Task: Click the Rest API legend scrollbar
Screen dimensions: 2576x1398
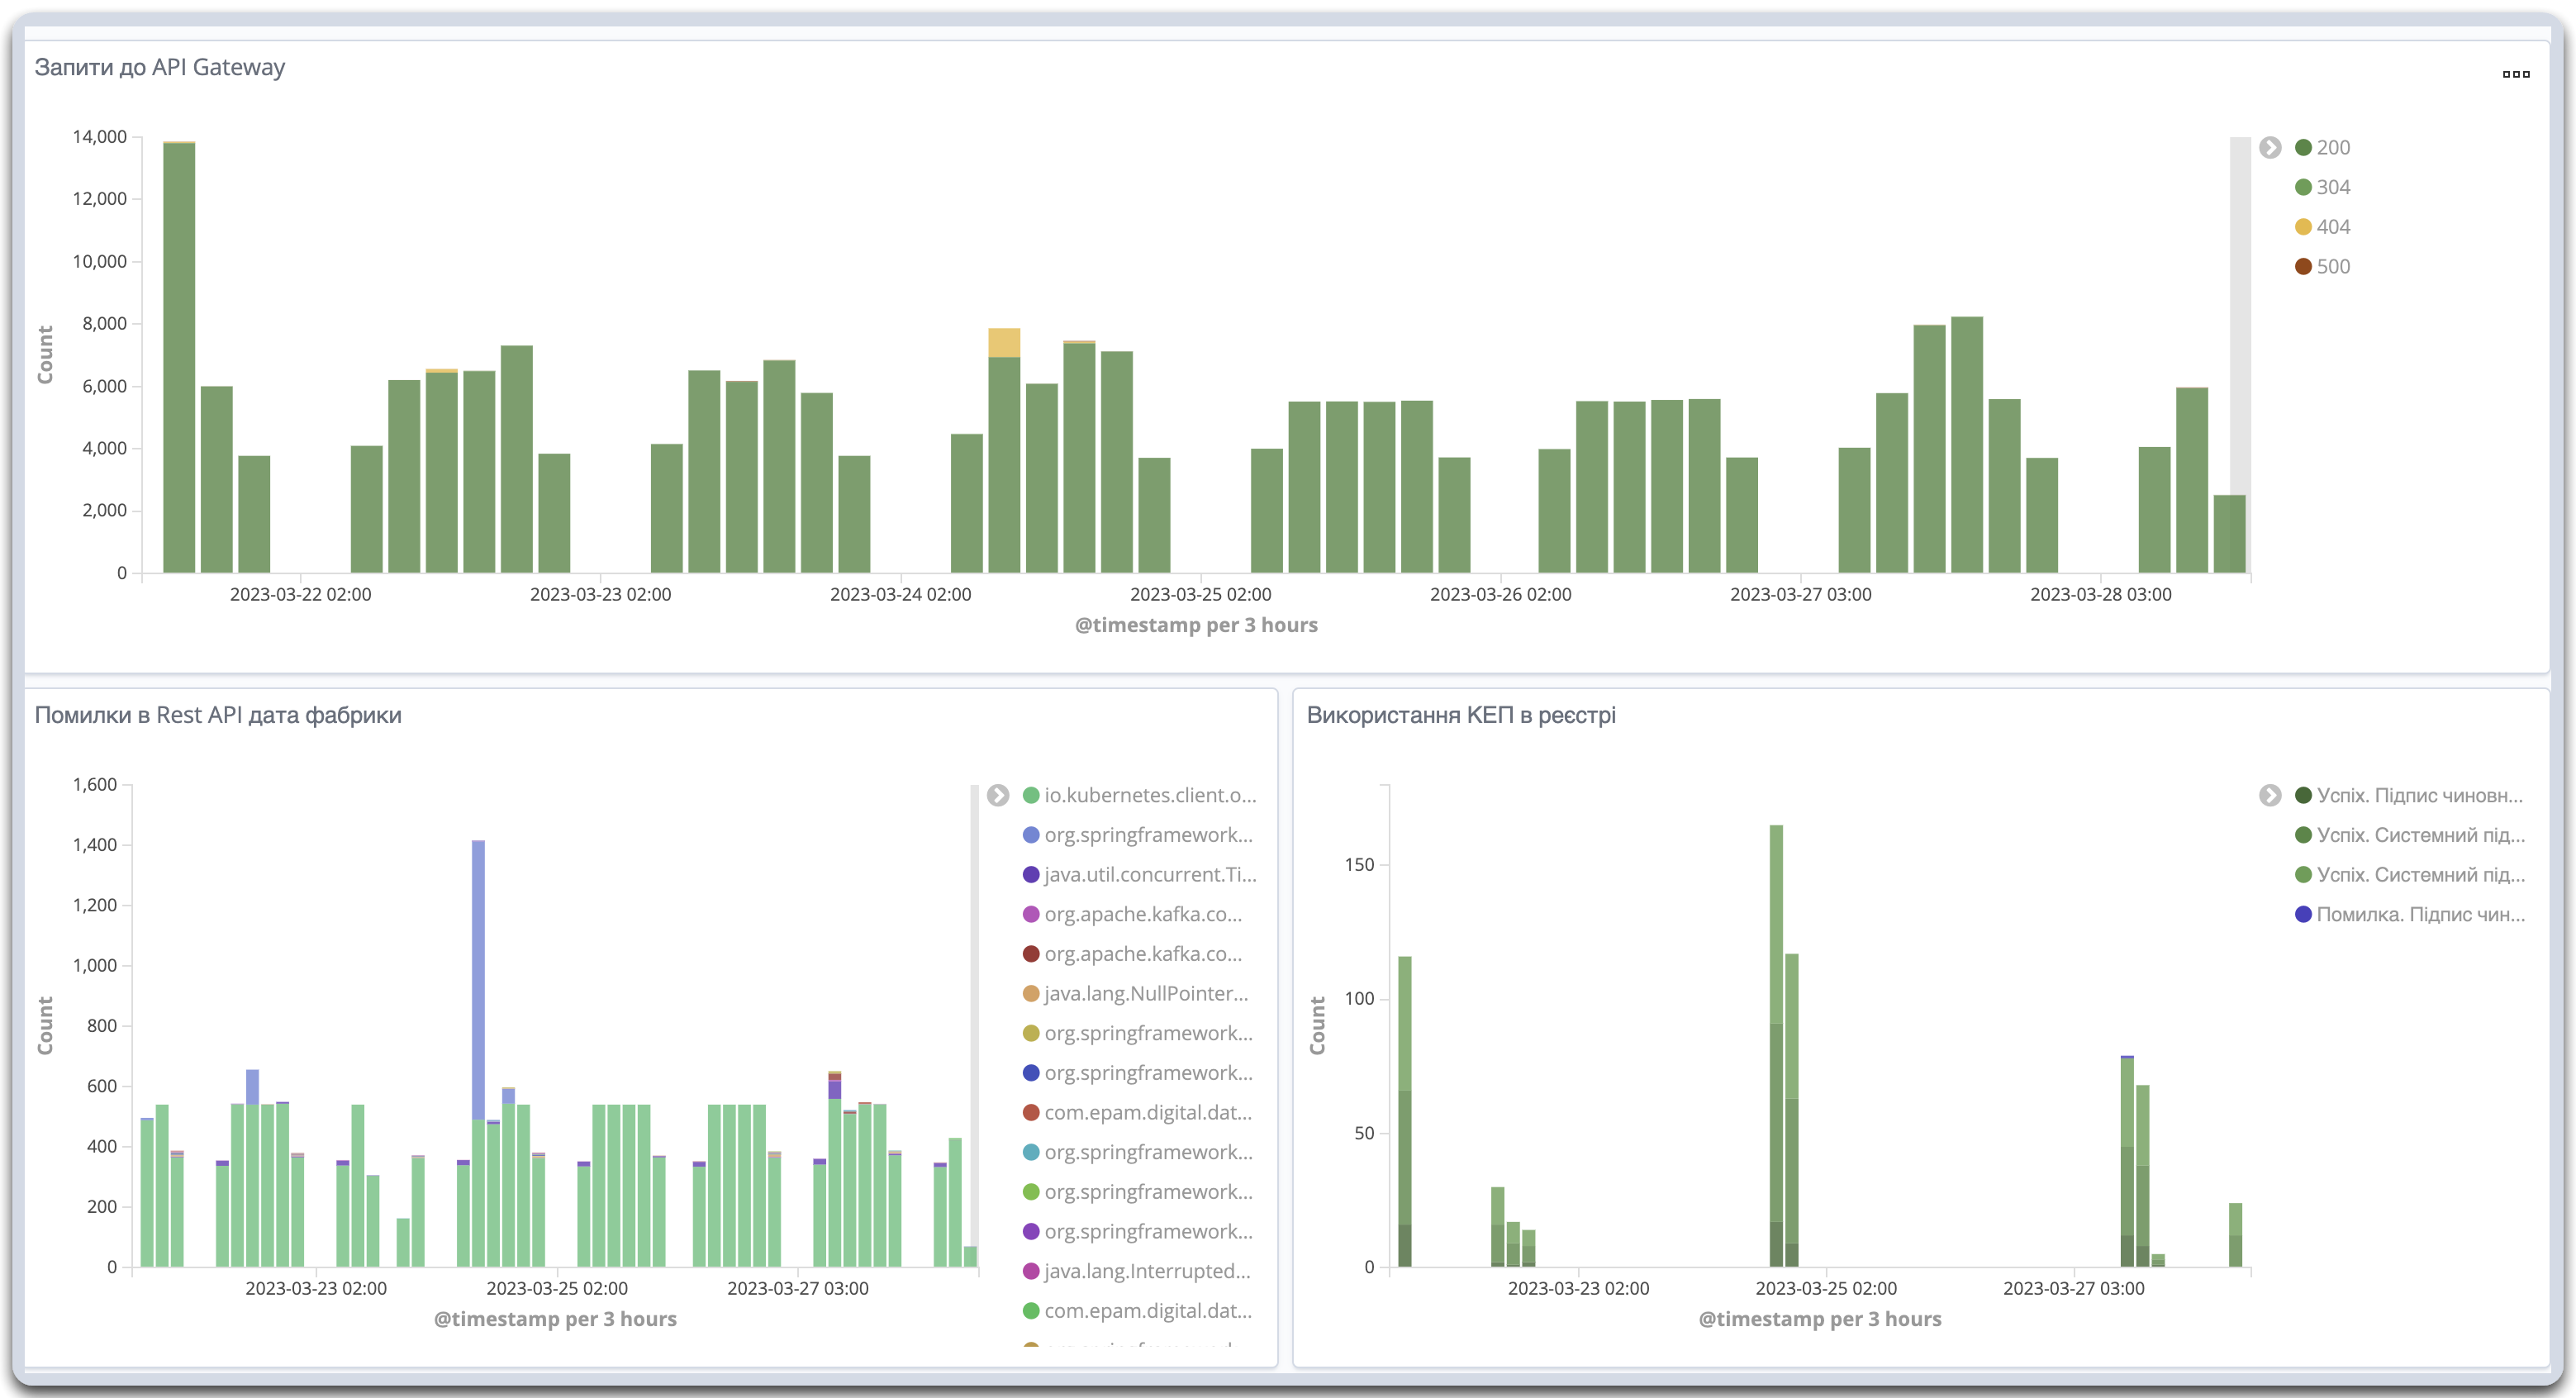Action: coord(974,1000)
